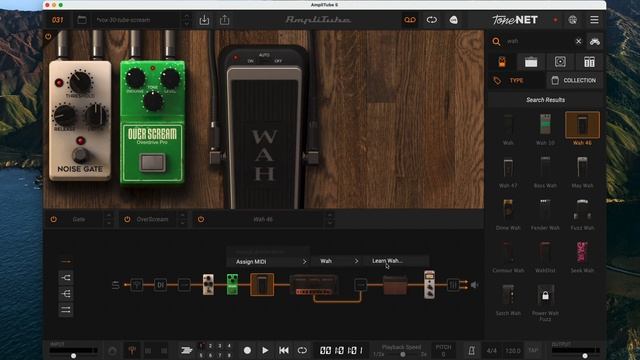This screenshot has width=640, height=360.
Task: Click the ToneNET logo
Action: (x=514, y=20)
